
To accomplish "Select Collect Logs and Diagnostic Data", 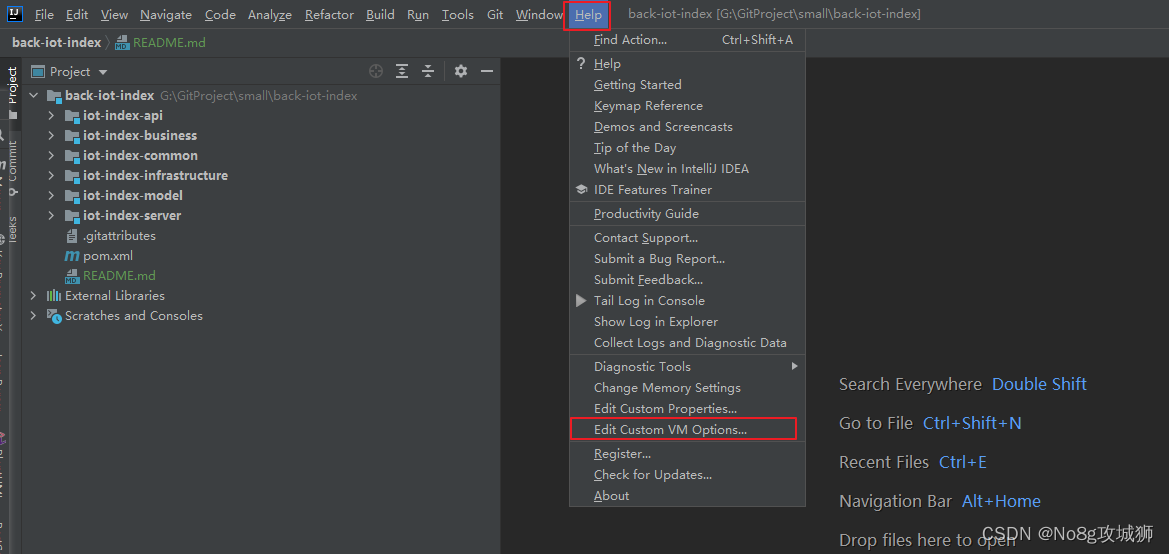I will tap(687, 343).
